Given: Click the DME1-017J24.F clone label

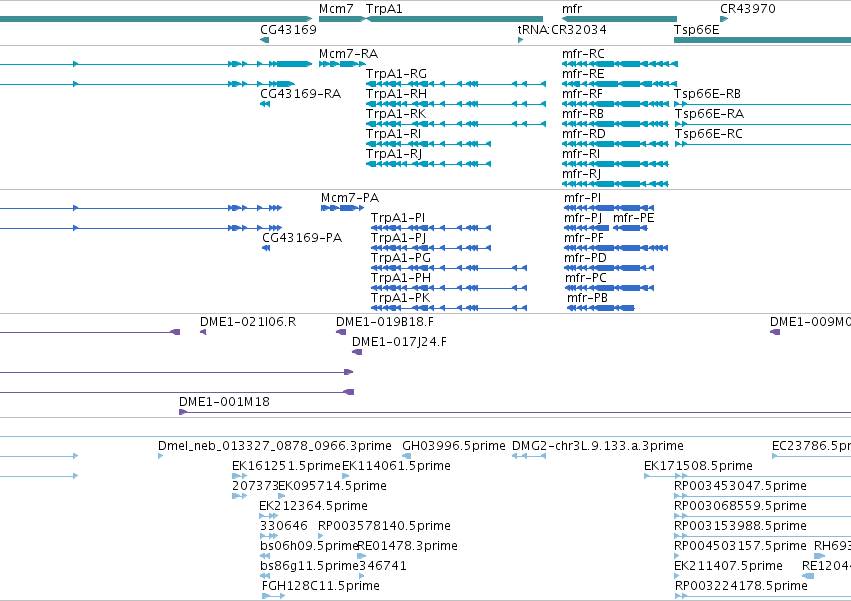Looking at the screenshot, I should pyautogui.click(x=399, y=342).
